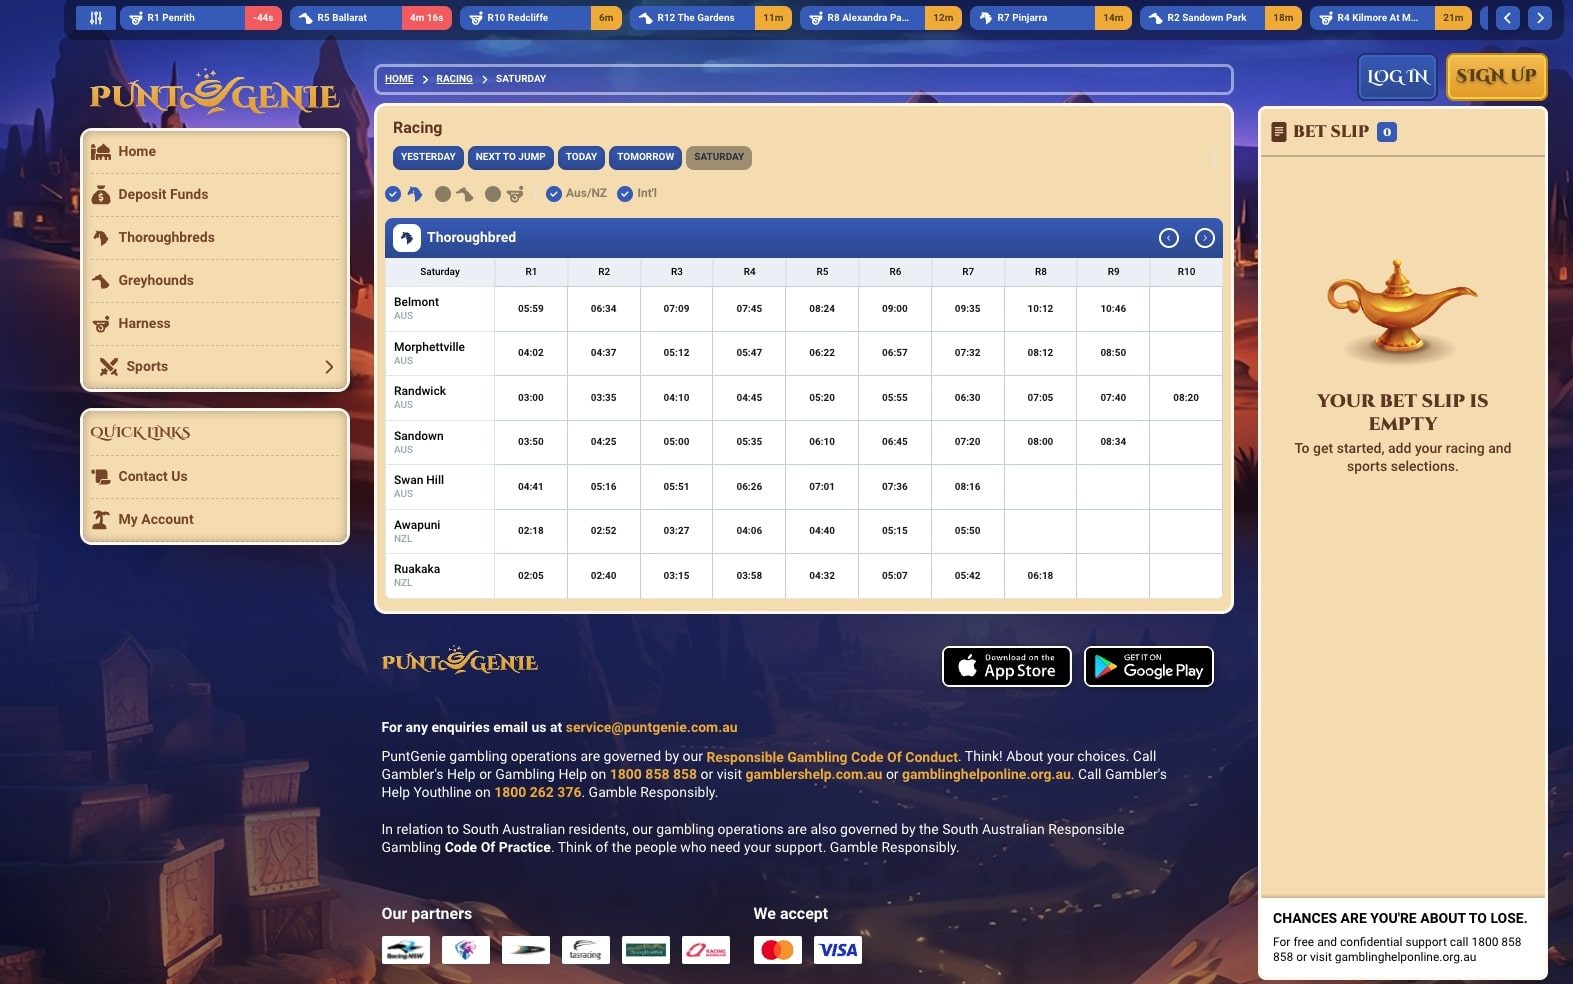Toggle the Int'l filter checkbox
Image resolution: width=1573 pixels, height=984 pixels.
625,194
